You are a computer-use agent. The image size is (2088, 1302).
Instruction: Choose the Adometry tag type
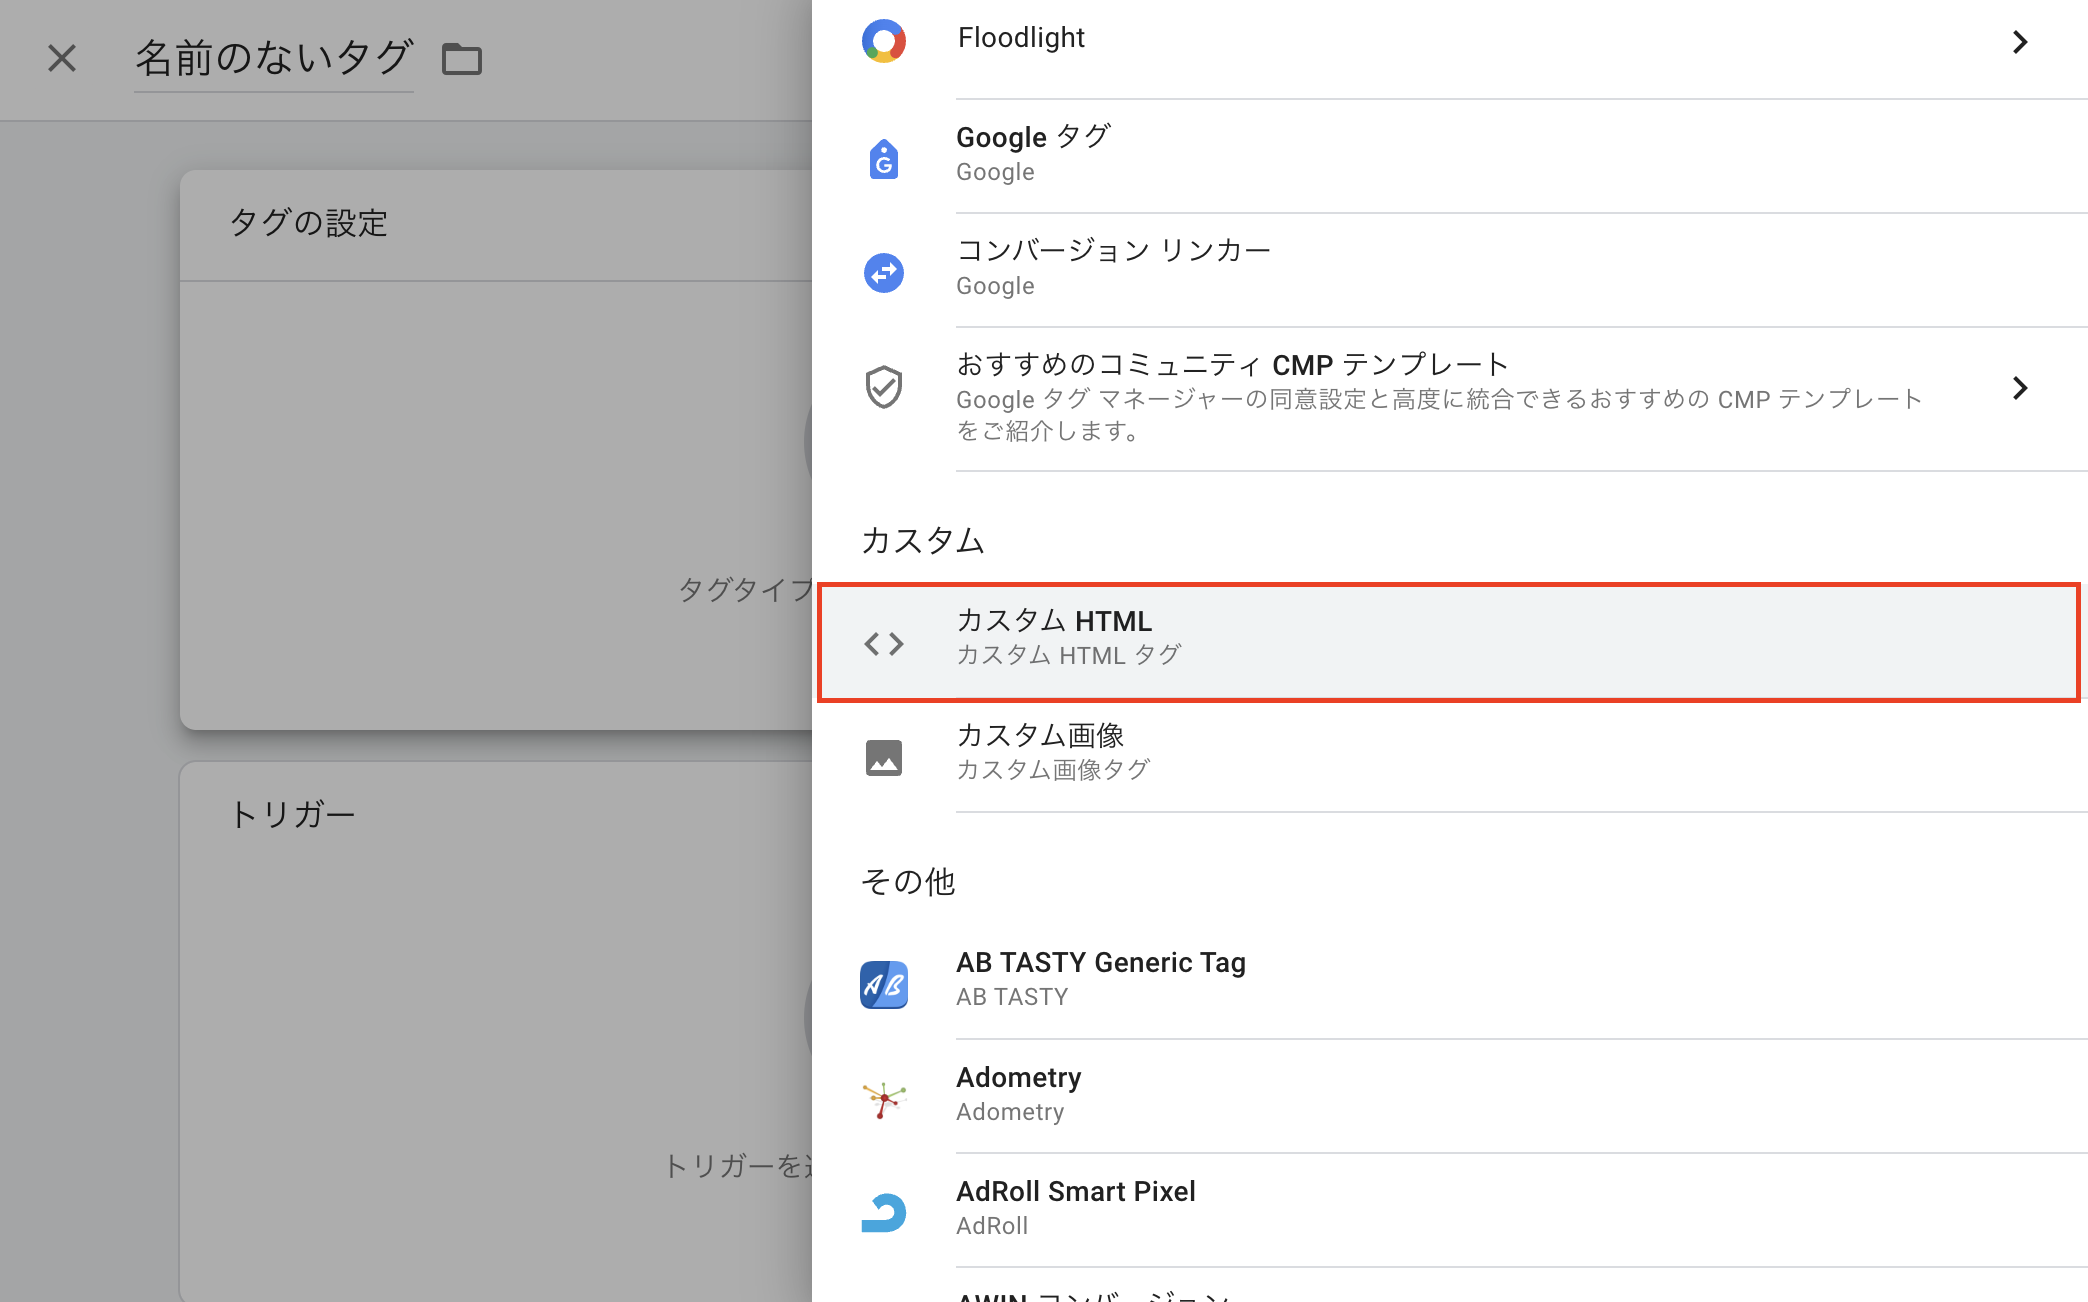point(1450,1096)
